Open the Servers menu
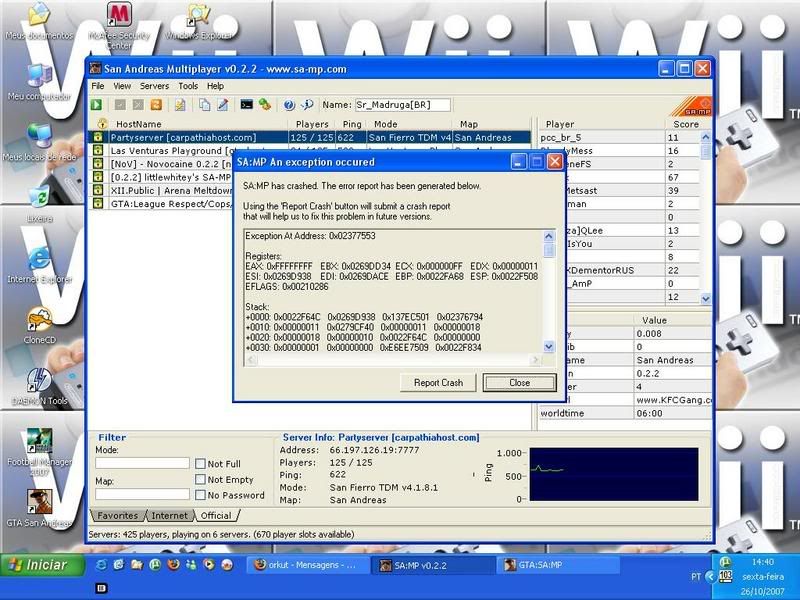Screen dimensions: 800x600 point(154,86)
